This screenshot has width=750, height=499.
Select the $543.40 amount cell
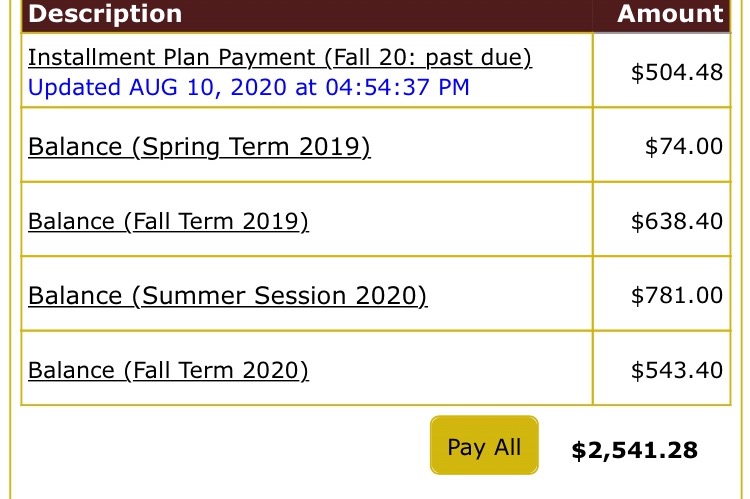(x=676, y=370)
